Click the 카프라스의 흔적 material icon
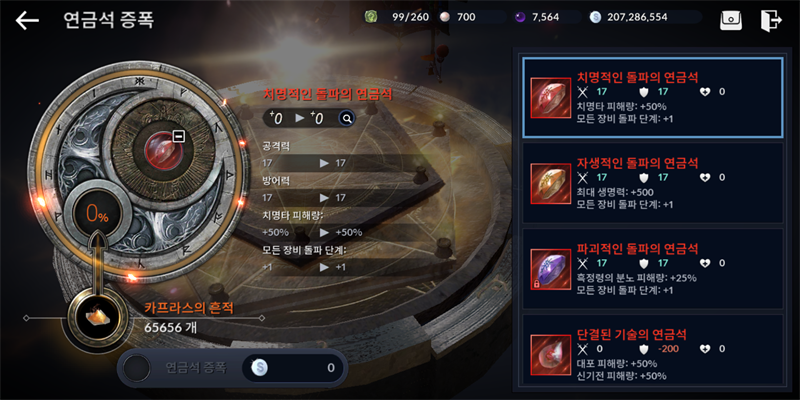The height and width of the screenshot is (400, 800). [93, 317]
